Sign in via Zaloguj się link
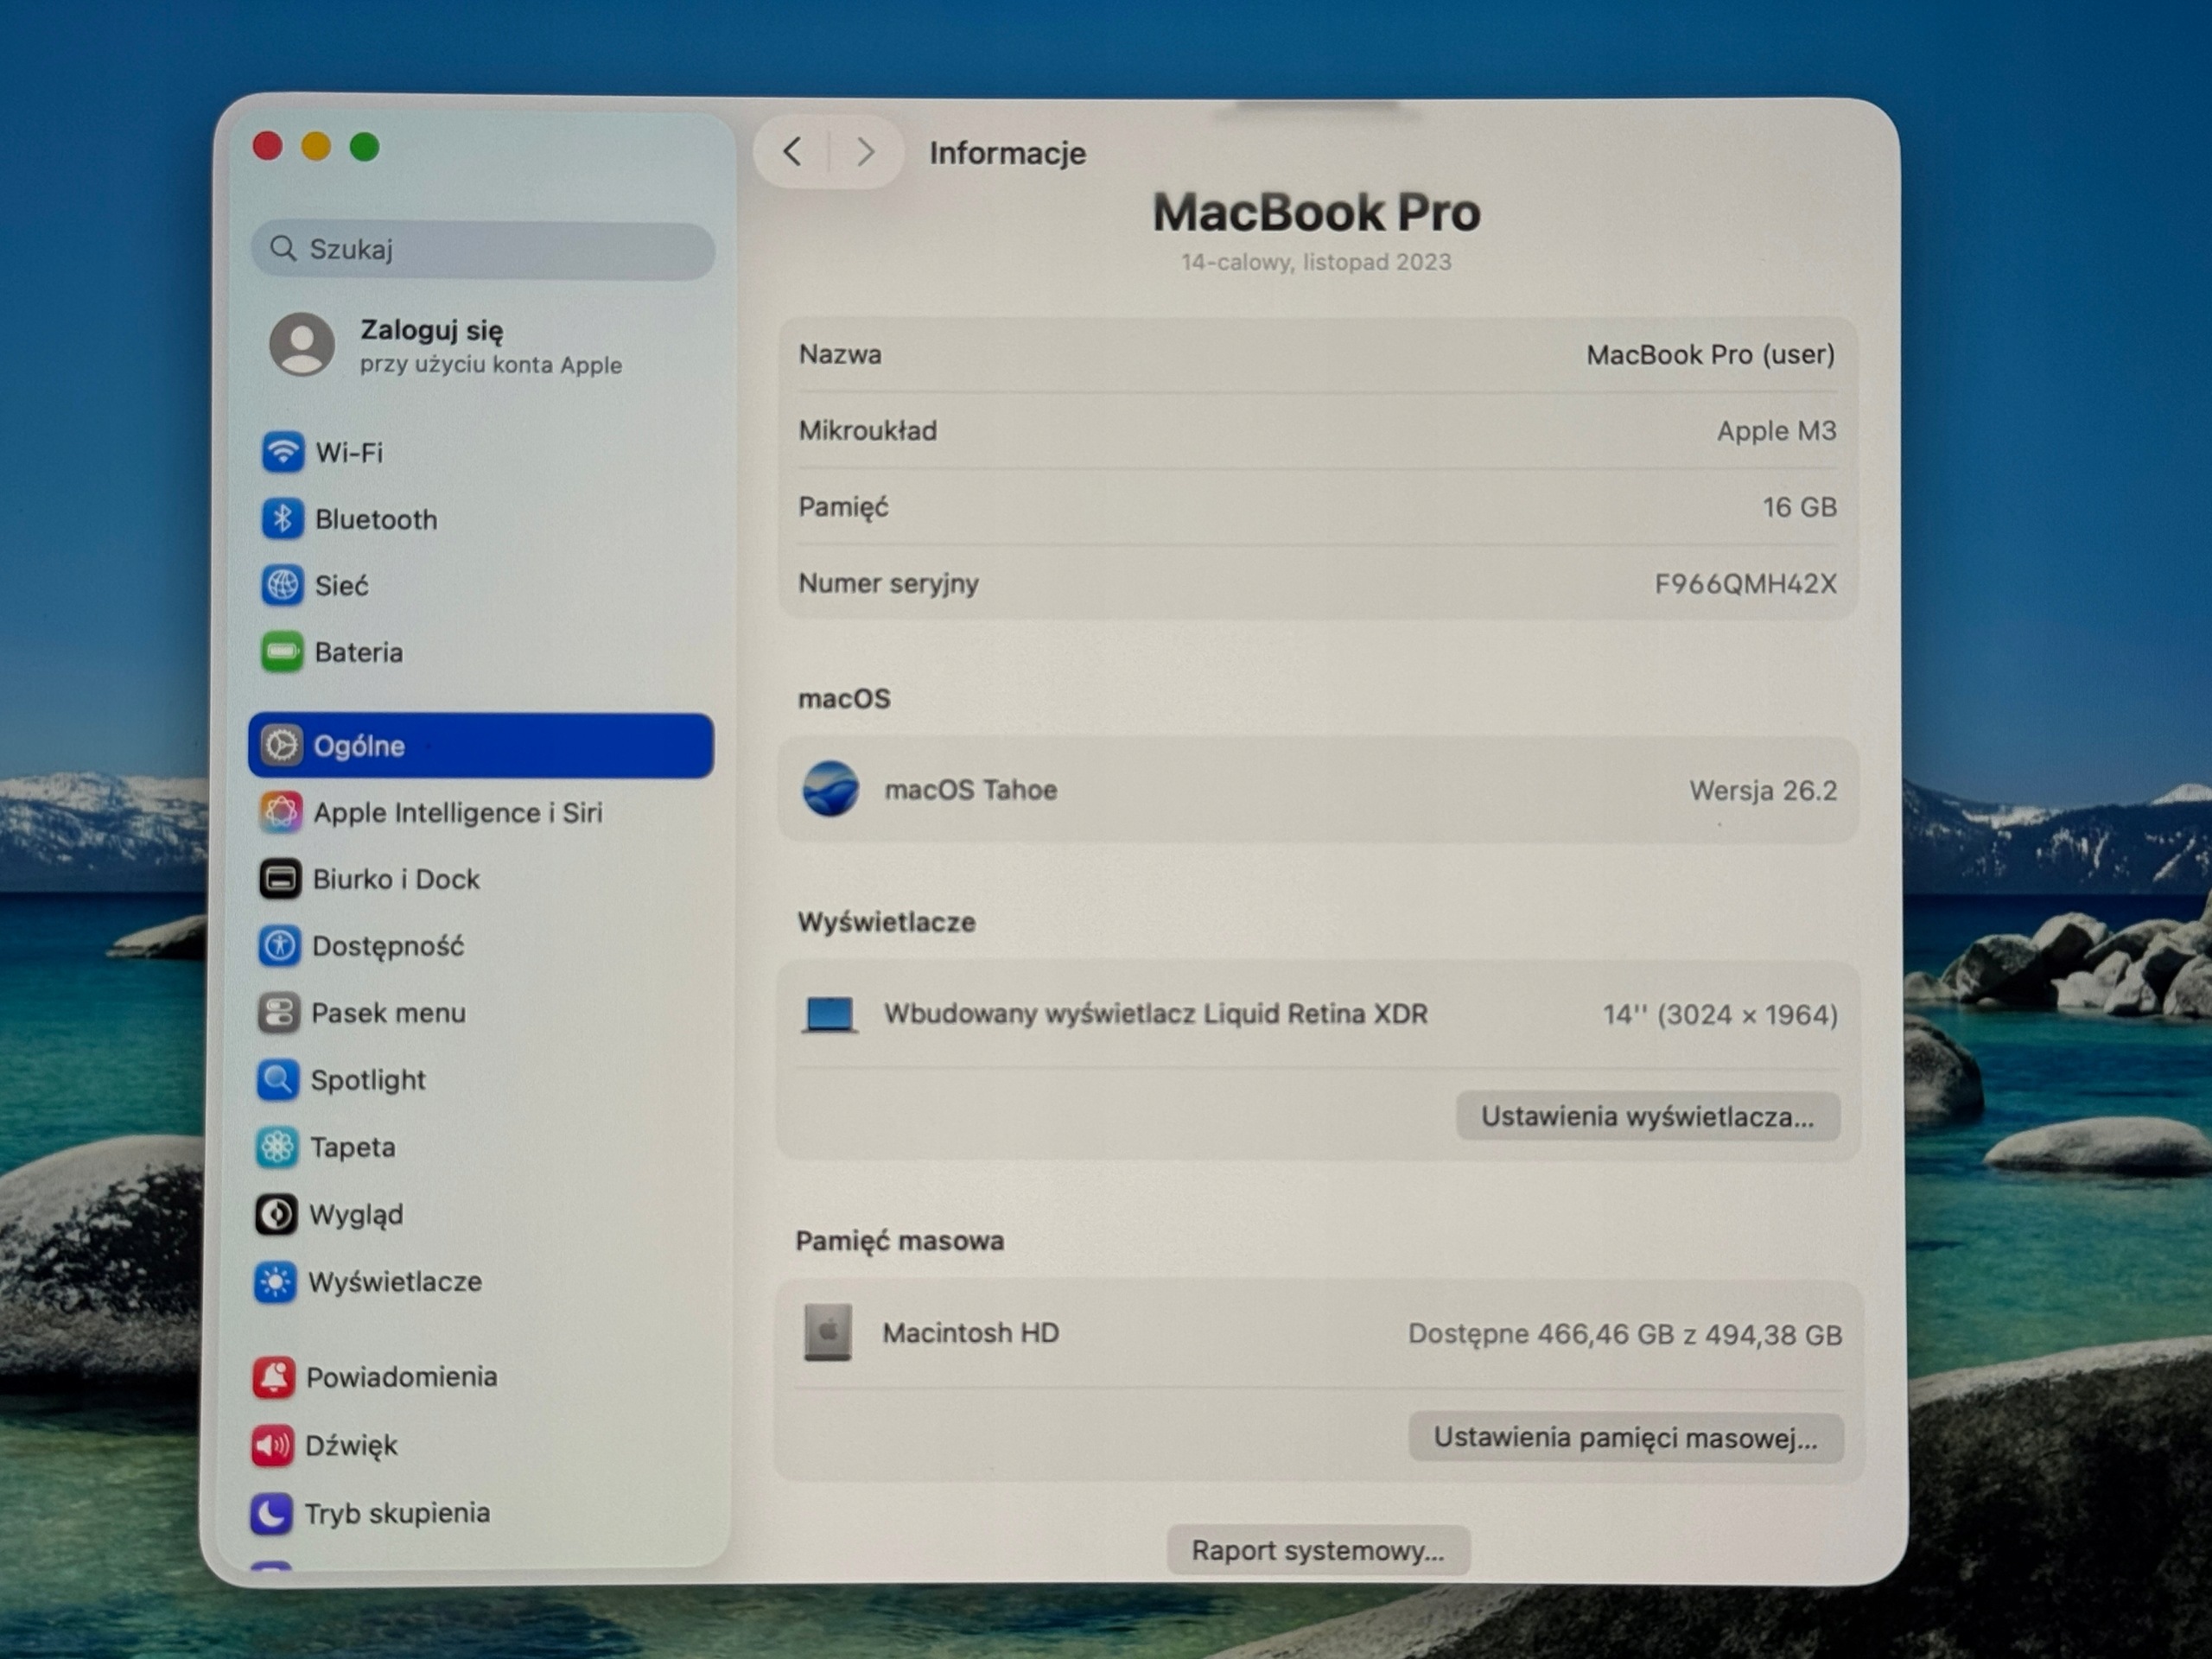The width and height of the screenshot is (2212, 1659). (432, 330)
